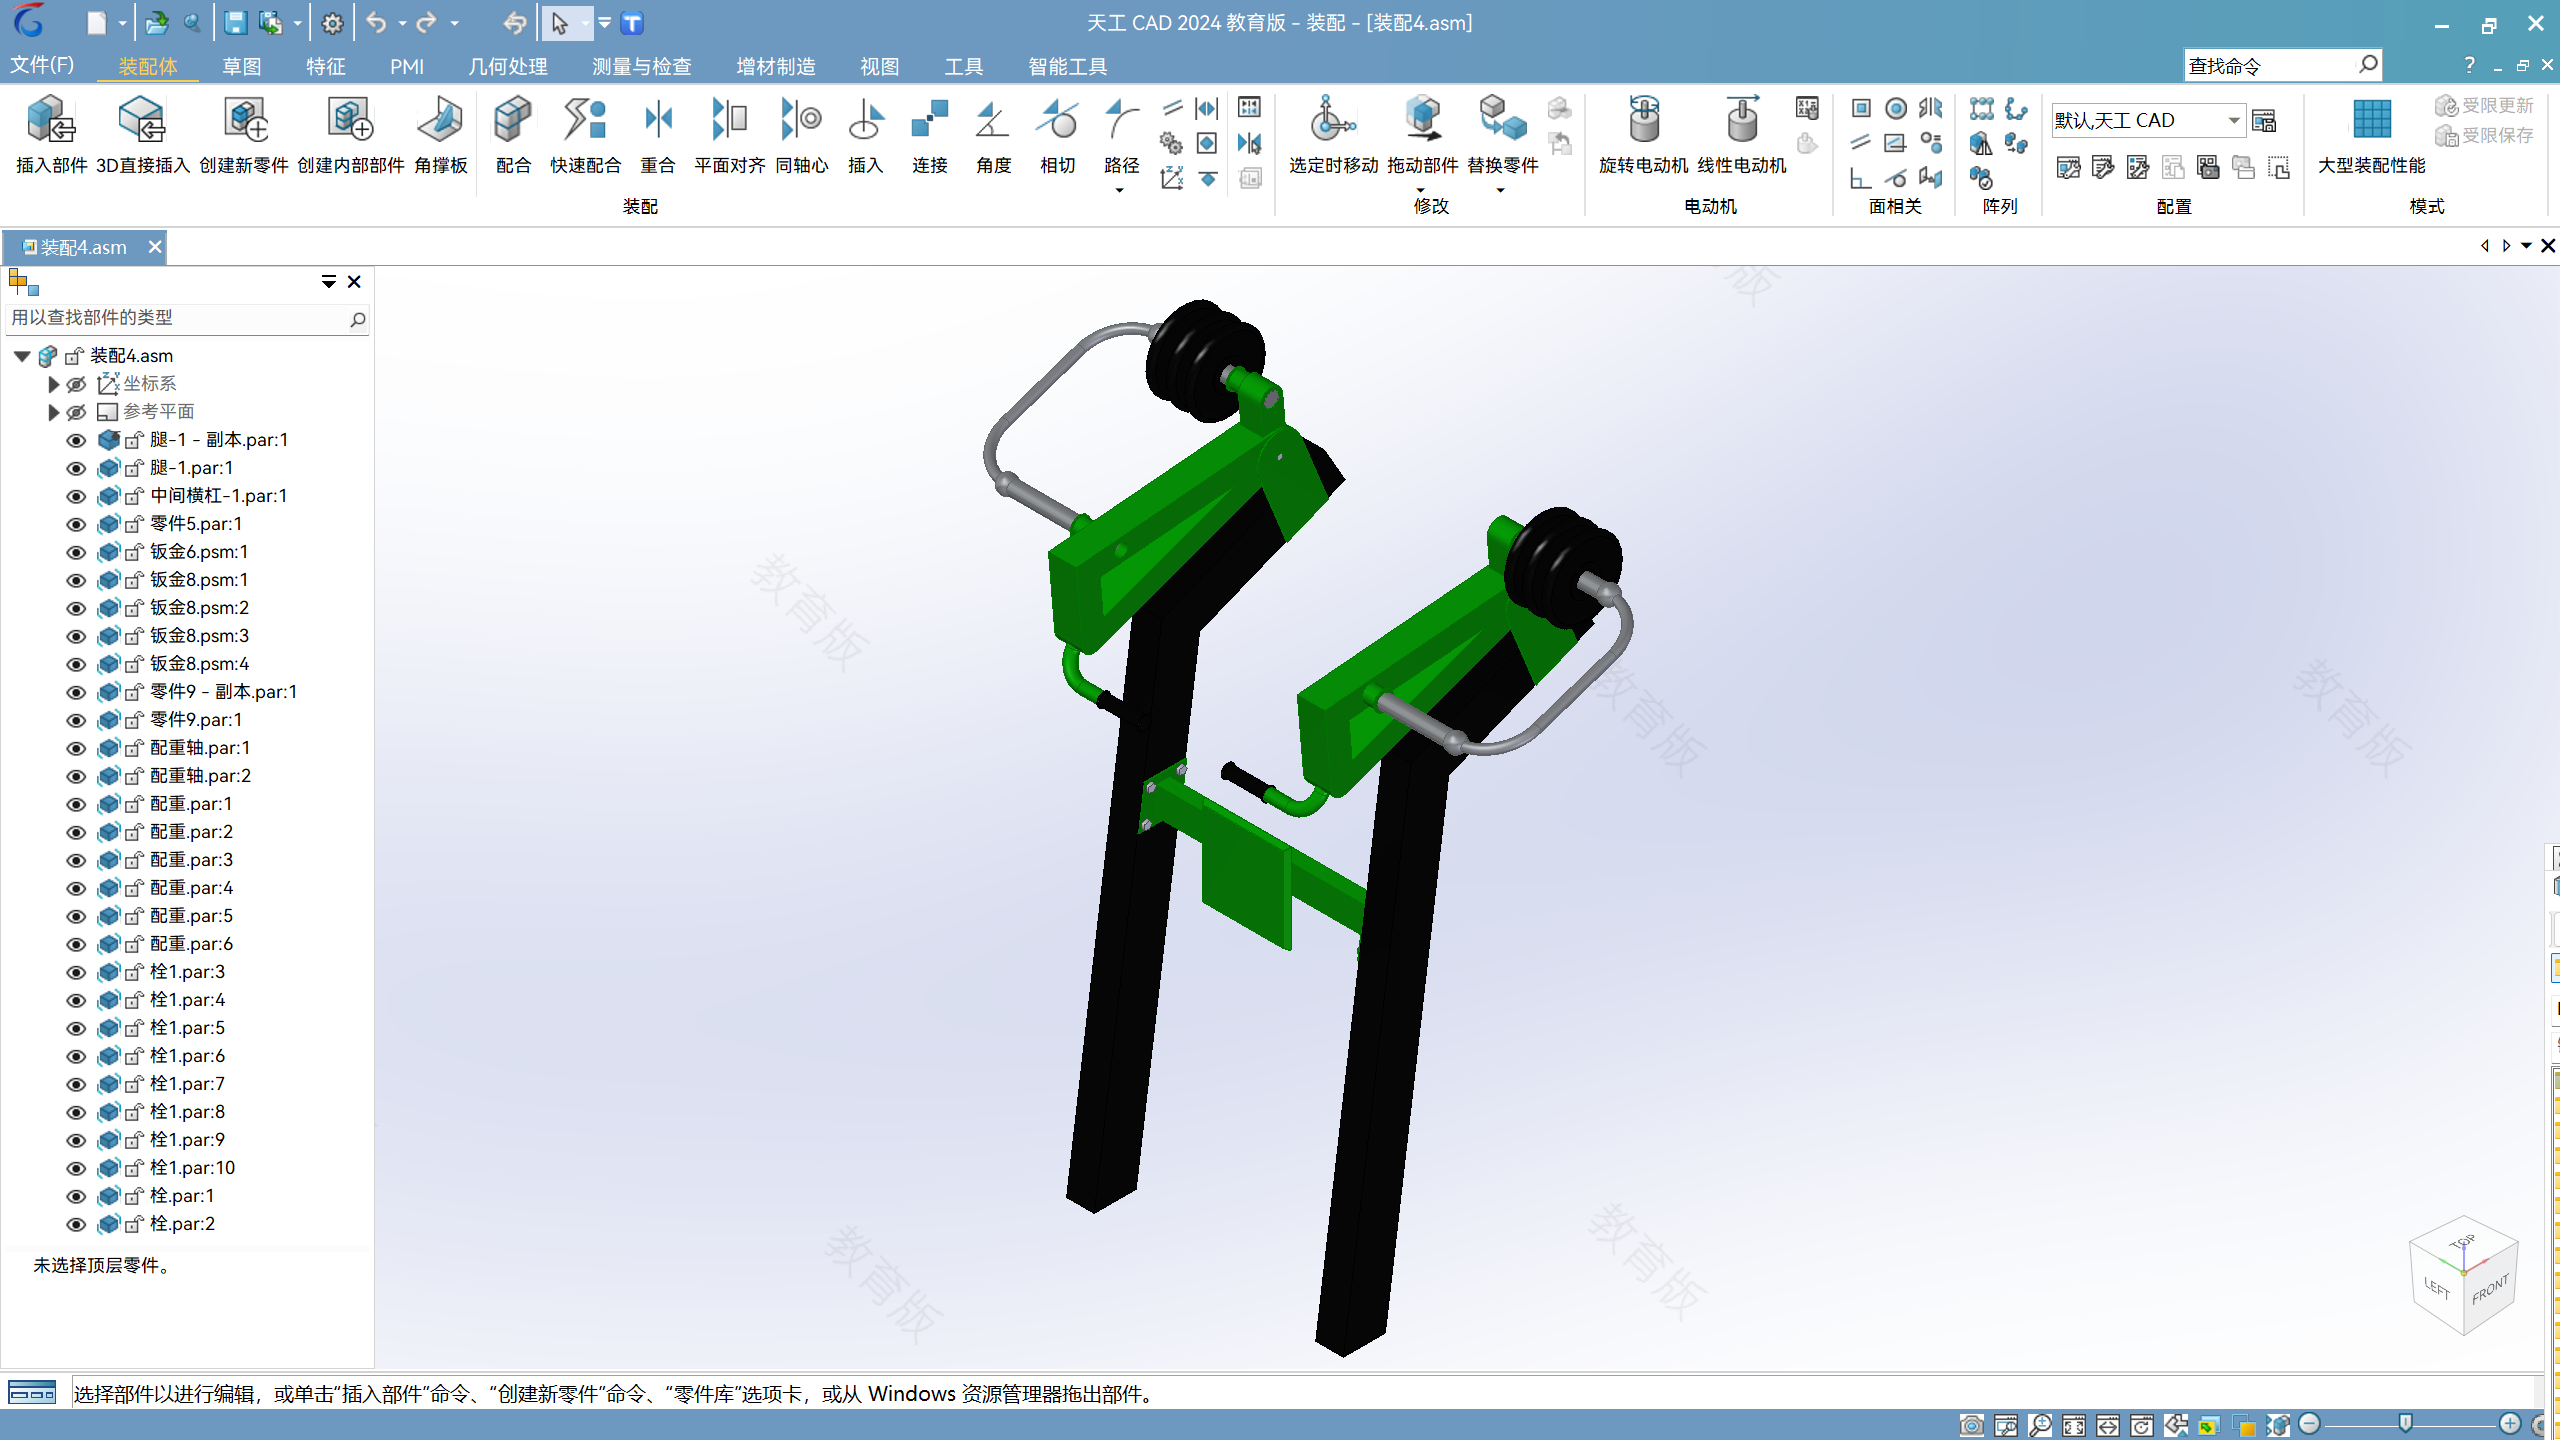2560x1440 pixels.
Task: Select the 相切 tangent constraint
Action: (1058, 135)
